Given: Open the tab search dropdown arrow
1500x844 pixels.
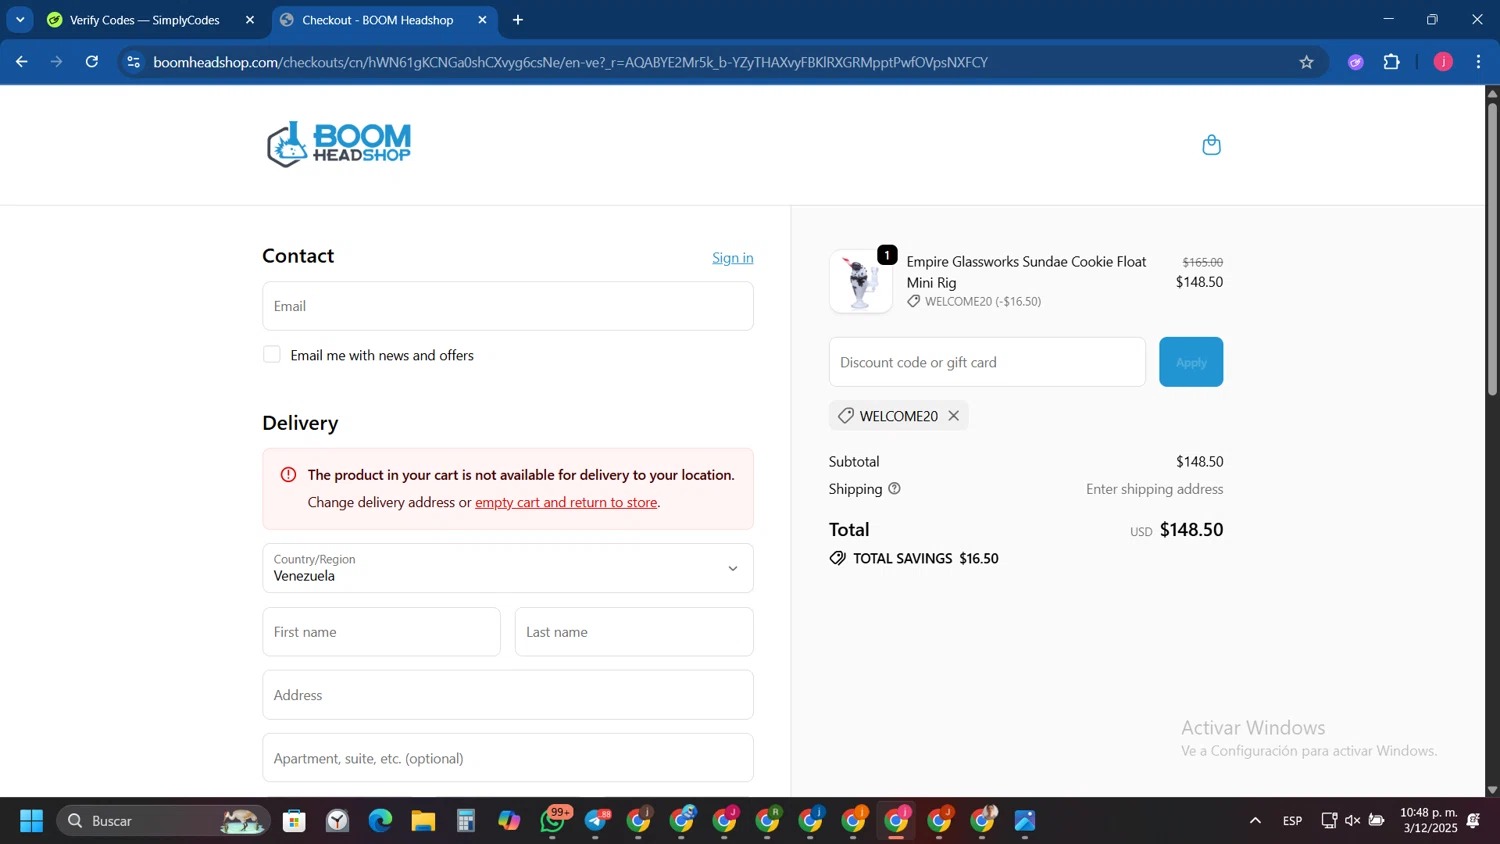Looking at the screenshot, I should click(x=20, y=20).
